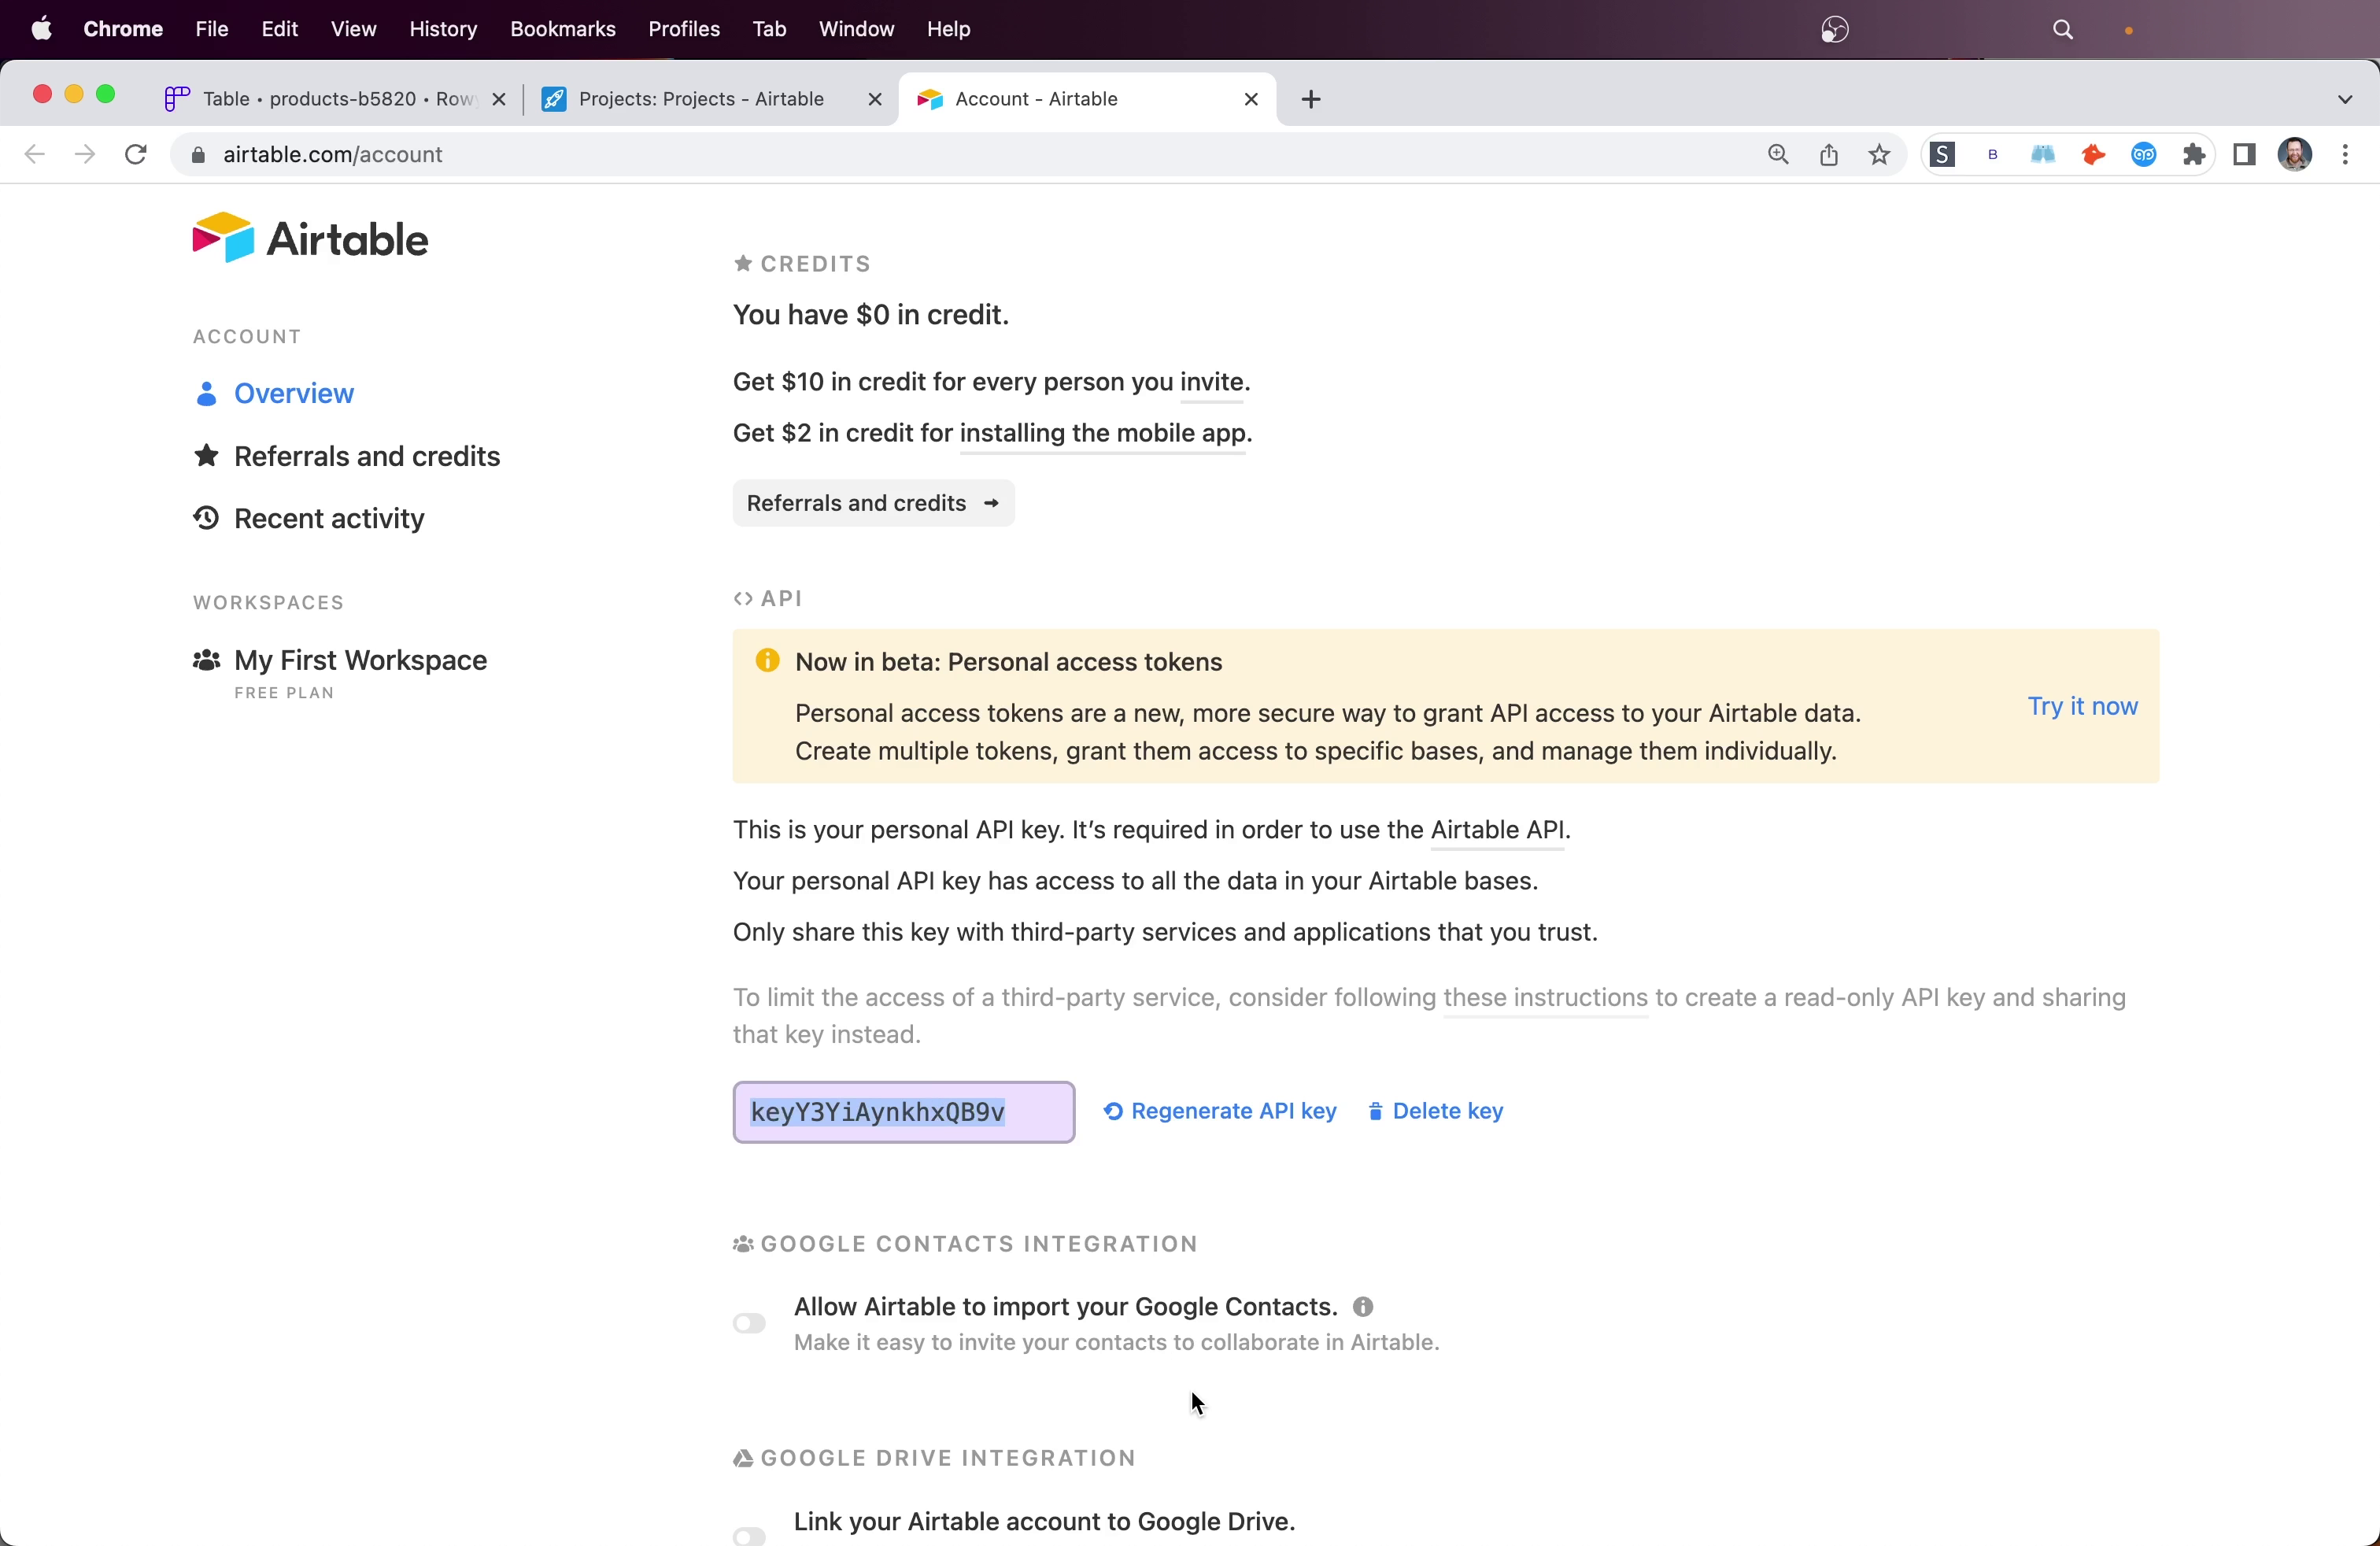The width and height of the screenshot is (2380, 1546).
Task: Click Try it now personal access tokens link
Action: [2082, 705]
